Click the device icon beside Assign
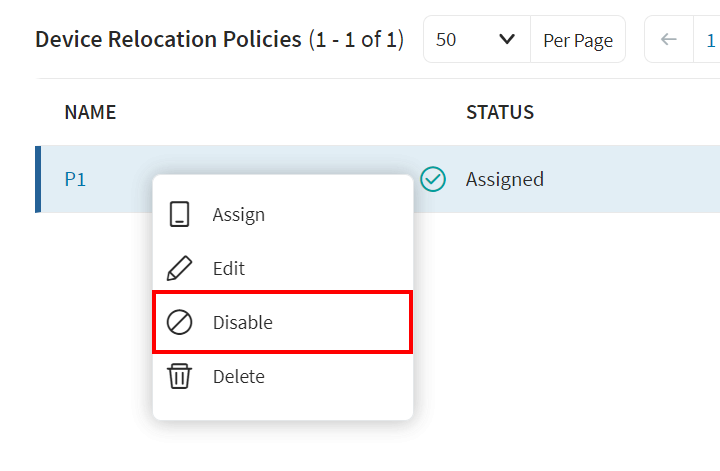Screen dimensions: 720x471 [179, 214]
